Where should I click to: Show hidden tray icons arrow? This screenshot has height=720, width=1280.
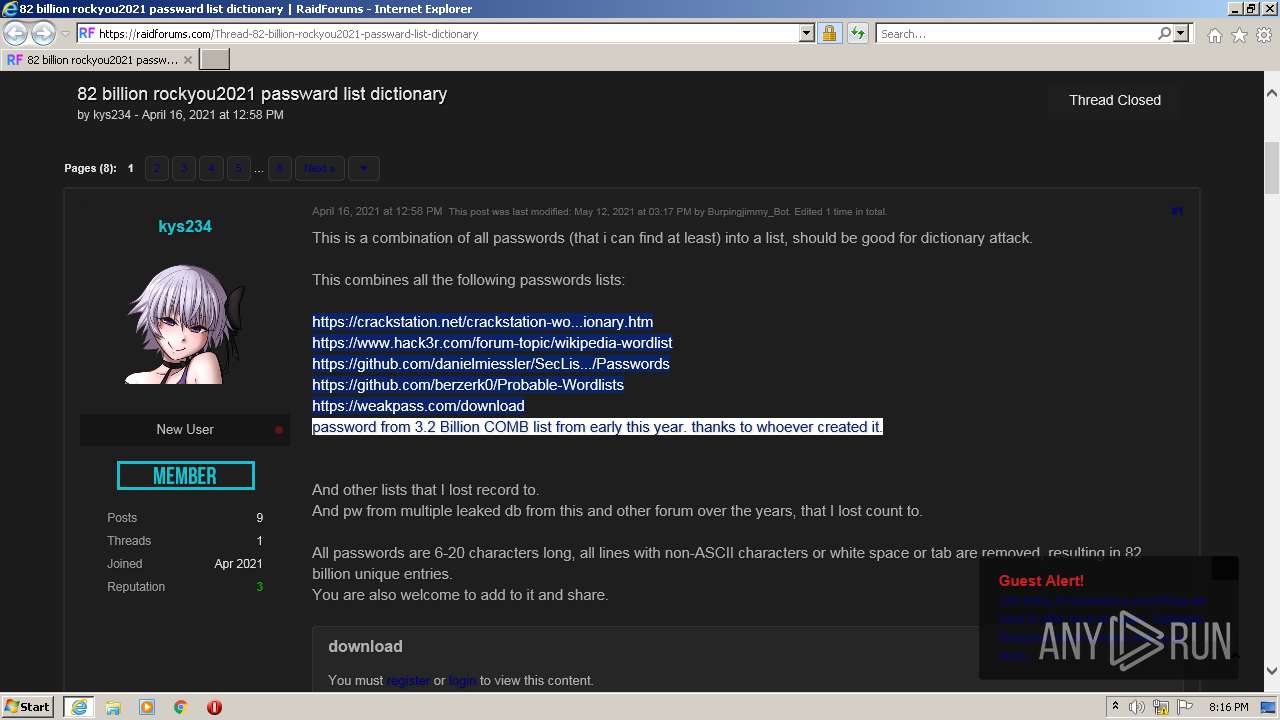1115,707
